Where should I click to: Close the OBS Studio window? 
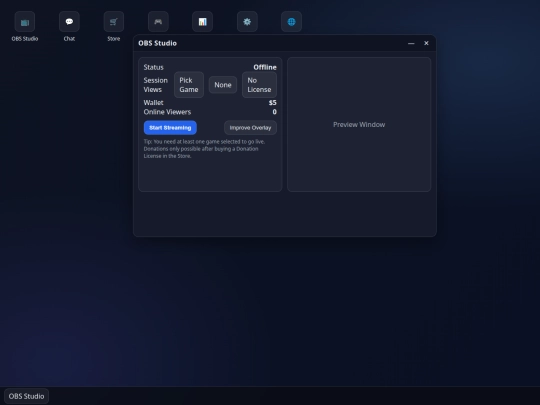coord(426,43)
